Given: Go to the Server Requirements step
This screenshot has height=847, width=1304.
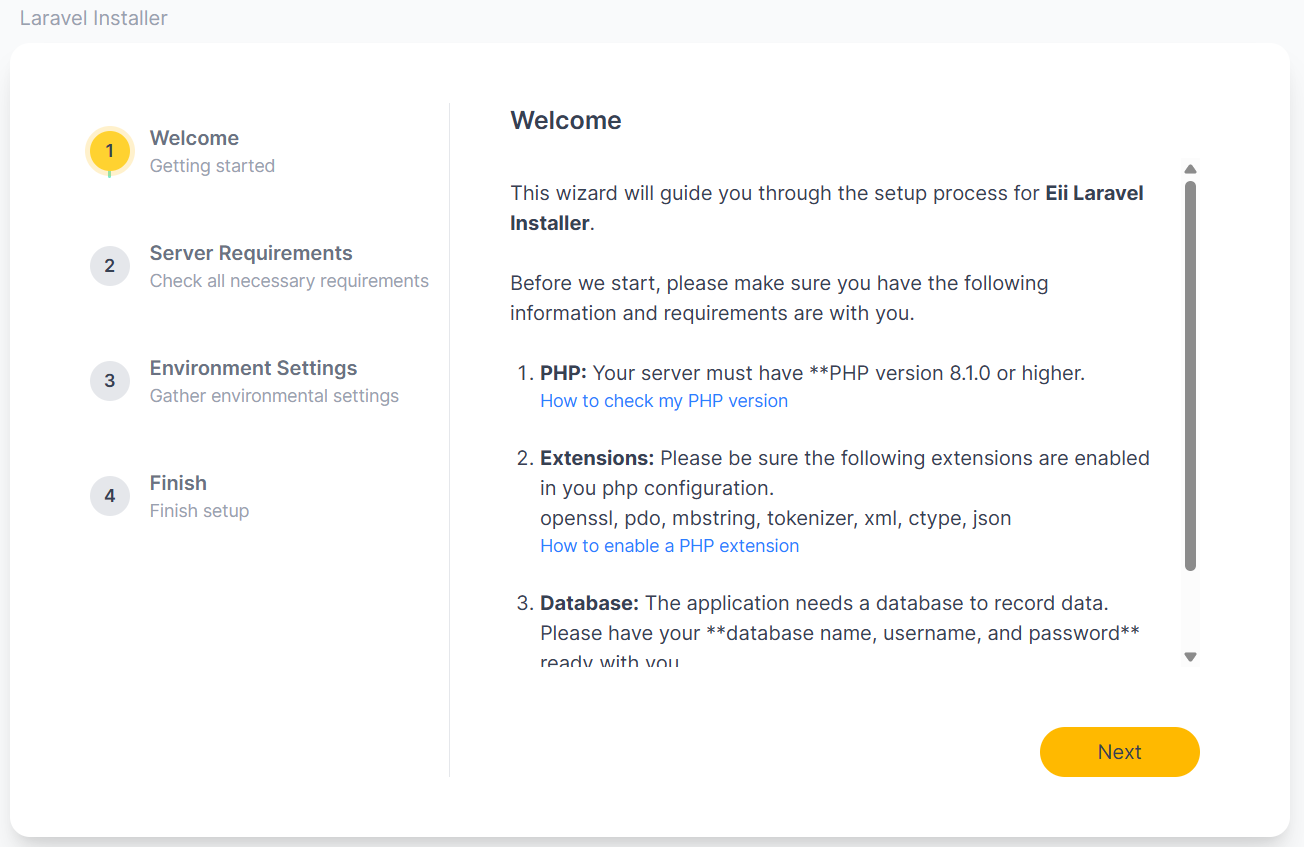Looking at the screenshot, I should (251, 253).
